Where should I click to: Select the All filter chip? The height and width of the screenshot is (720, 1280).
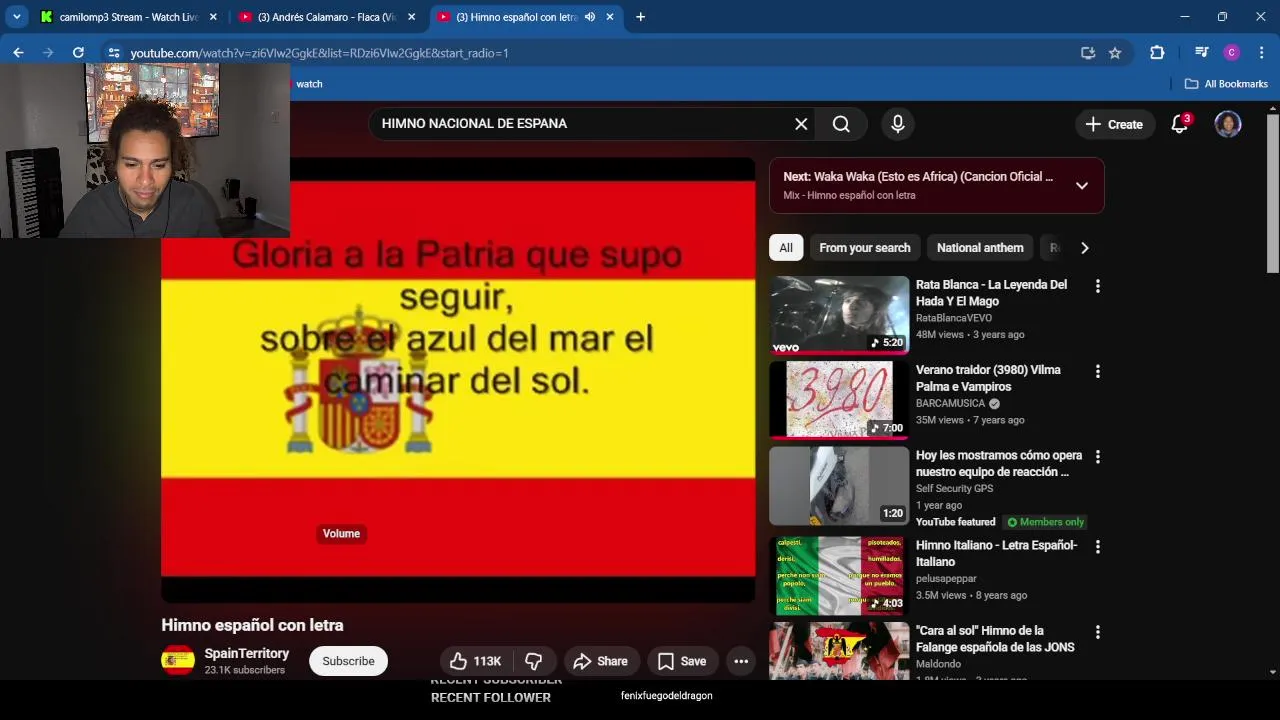786,248
